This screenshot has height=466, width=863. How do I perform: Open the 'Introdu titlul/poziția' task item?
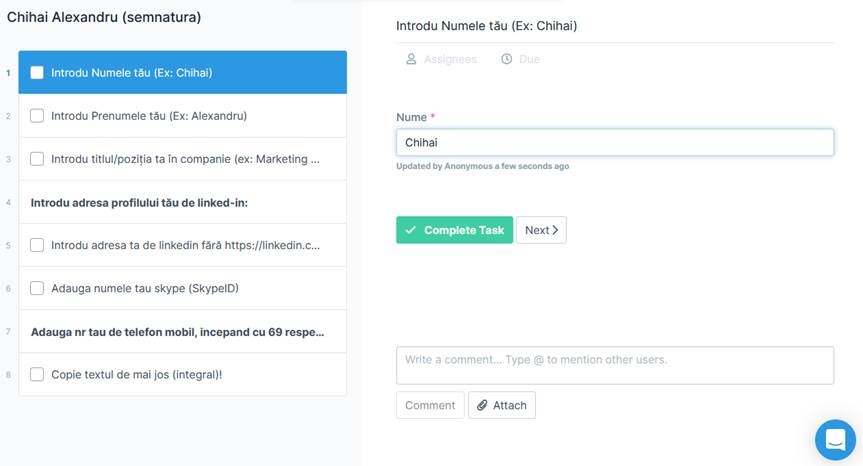(185, 159)
